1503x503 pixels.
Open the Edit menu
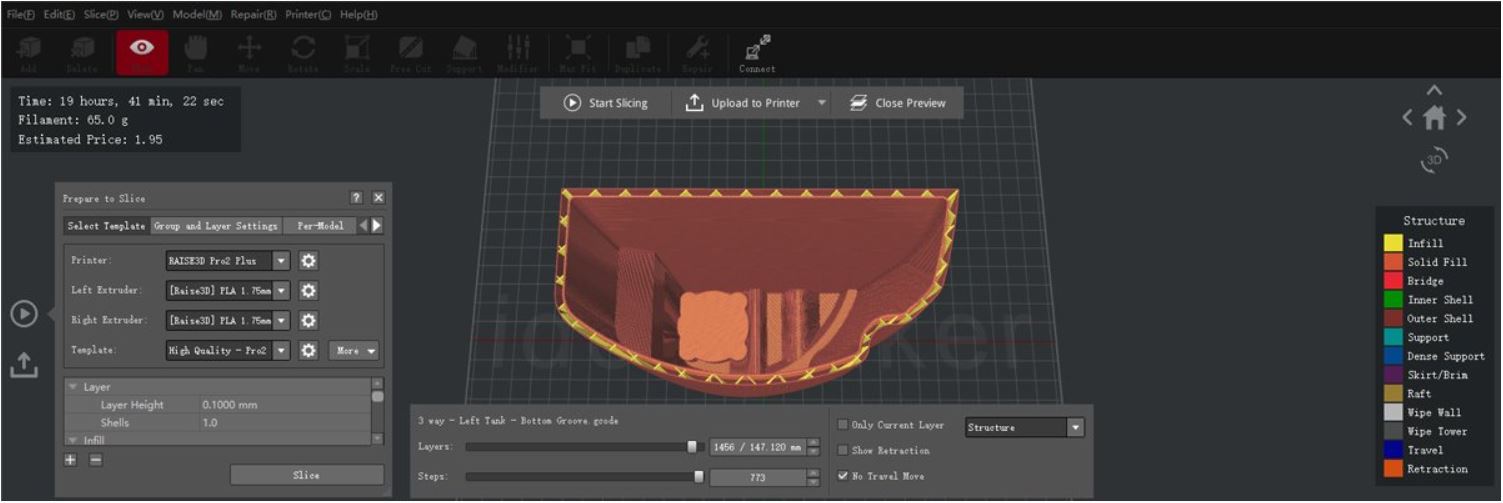(59, 15)
